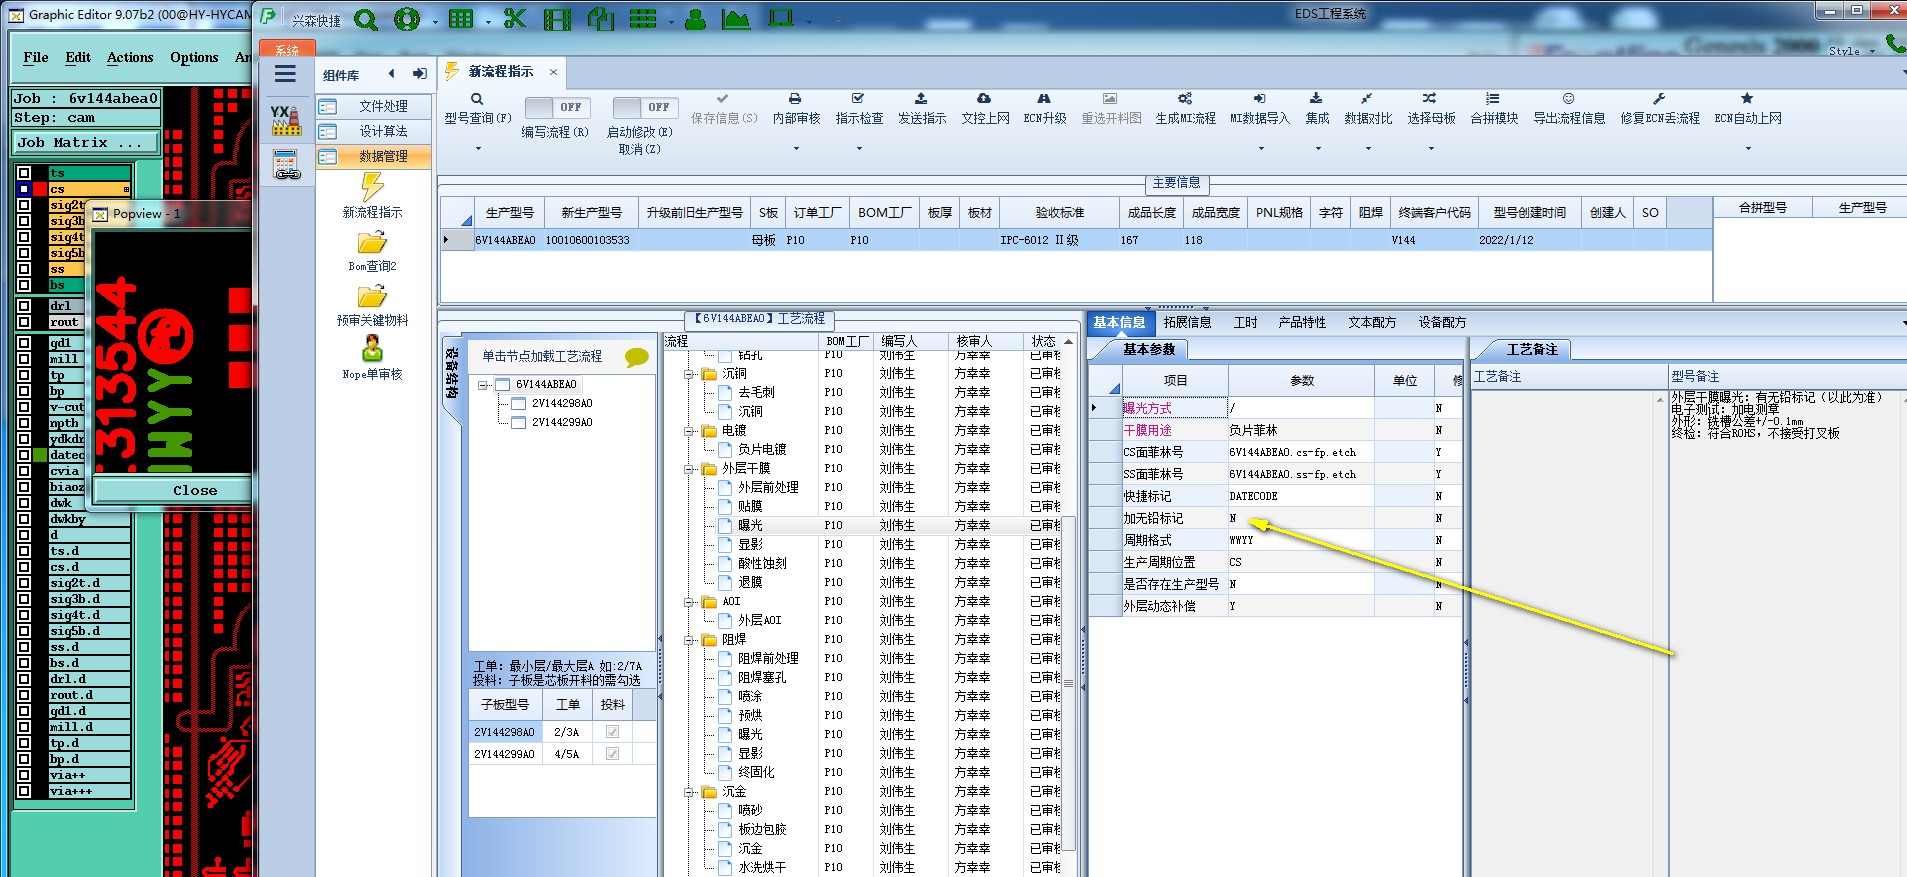Toggle 投料 checkbox for 2V144299A0 row
The image size is (1907, 877).
(612, 754)
